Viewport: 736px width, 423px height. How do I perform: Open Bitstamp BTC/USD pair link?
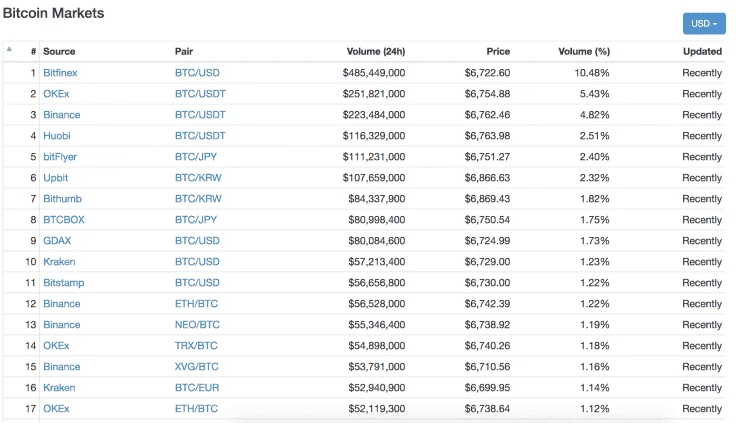[x=197, y=283]
